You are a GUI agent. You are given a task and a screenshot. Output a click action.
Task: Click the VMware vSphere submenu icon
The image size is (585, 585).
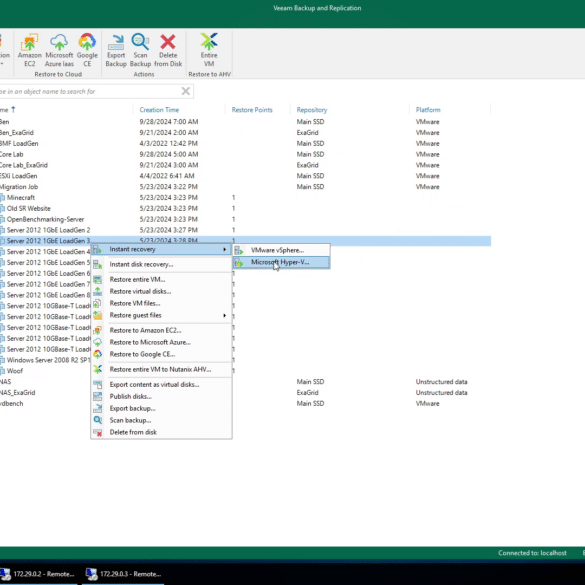[x=239, y=251]
